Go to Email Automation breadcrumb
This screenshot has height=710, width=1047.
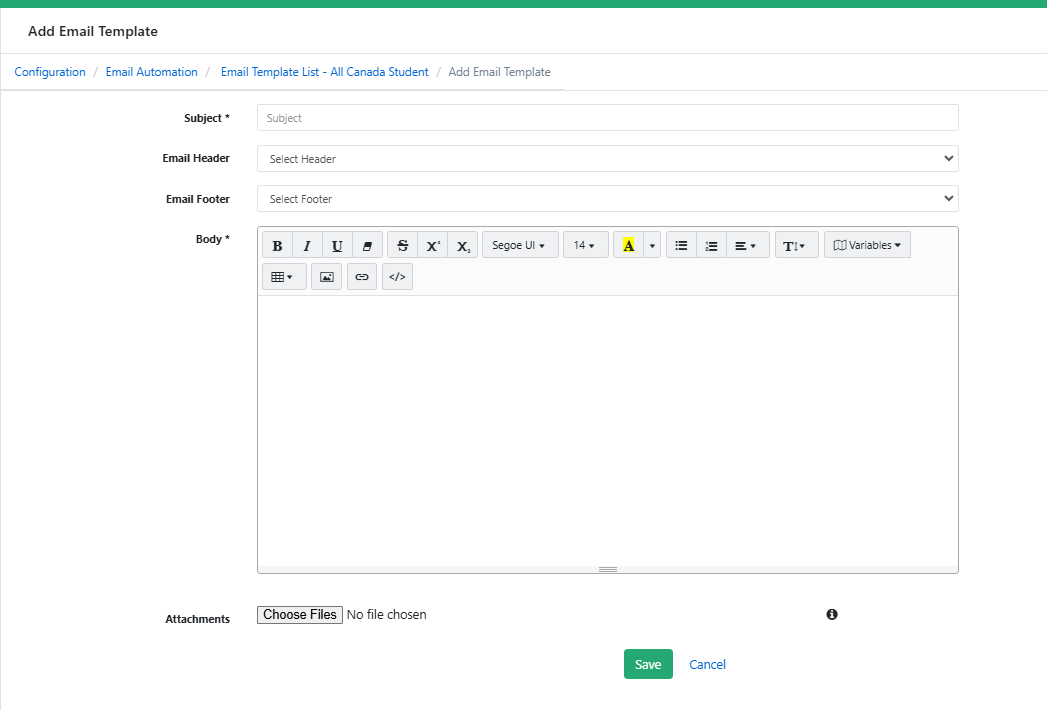tap(152, 72)
